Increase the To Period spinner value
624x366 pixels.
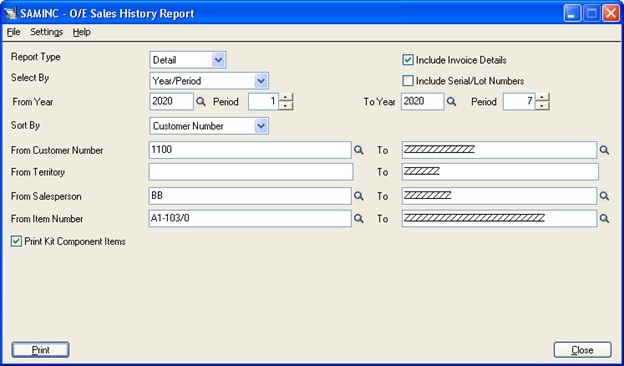[542, 97]
